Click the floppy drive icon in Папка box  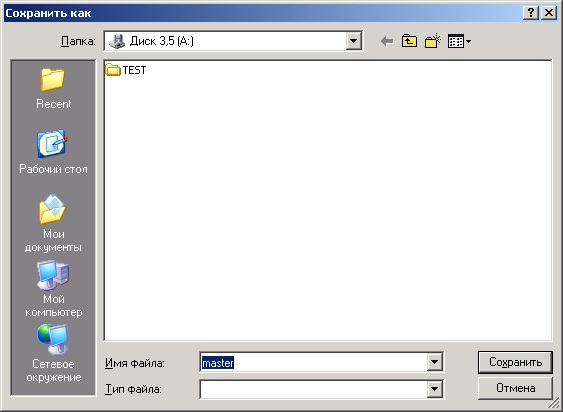(117, 41)
